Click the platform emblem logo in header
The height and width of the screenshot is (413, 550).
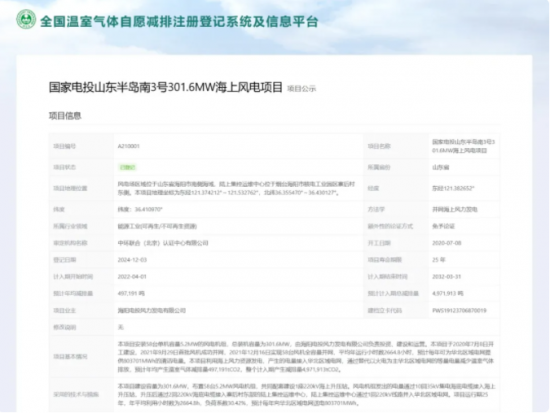click(26, 20)
